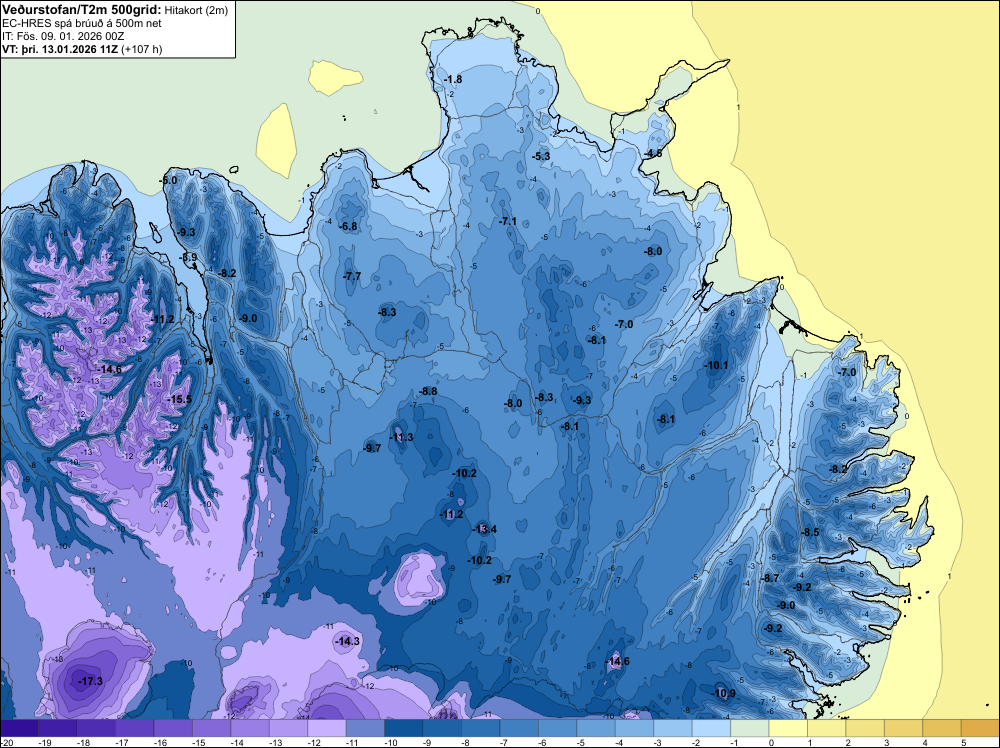Screen dimensions: 1000x748
Task: Click the -5.0 temperature value
Action: [x=168, y=180]
